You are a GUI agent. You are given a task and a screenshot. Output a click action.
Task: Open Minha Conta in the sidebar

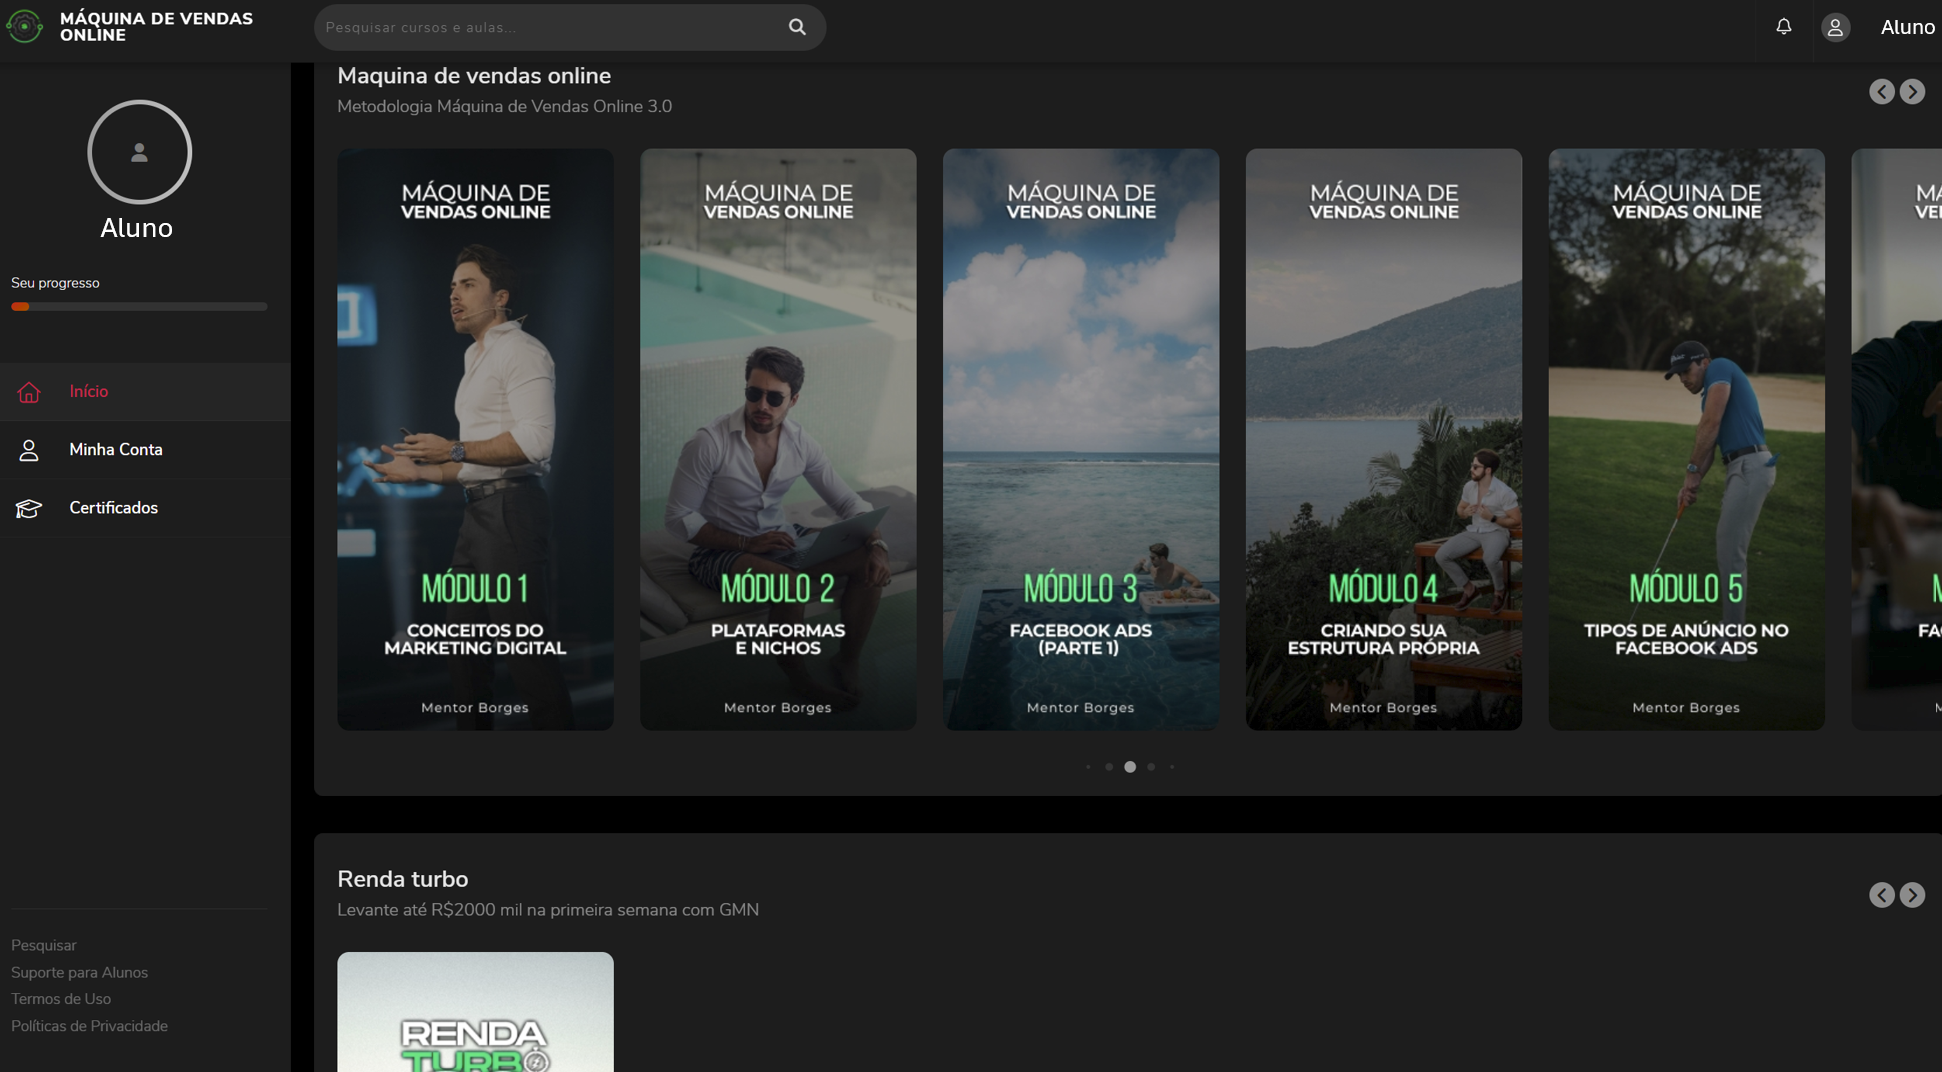click(x=115, y=450)
